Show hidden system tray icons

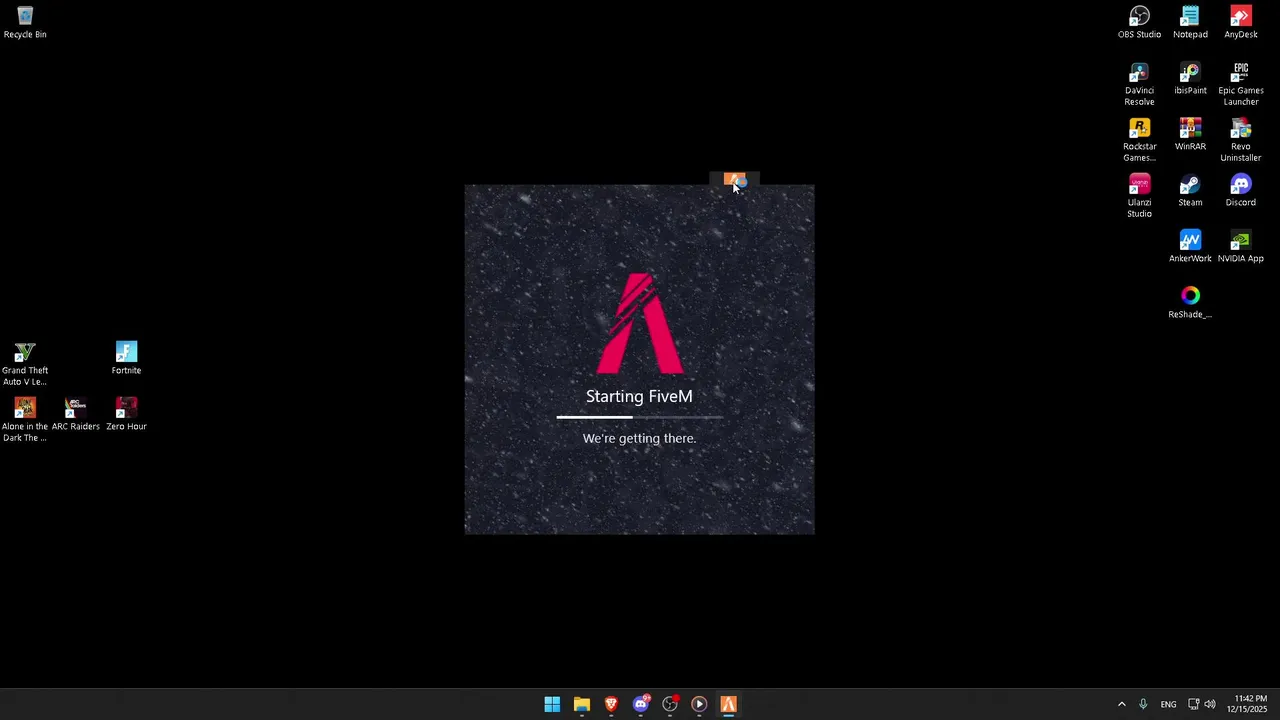tap(1121, 704)
